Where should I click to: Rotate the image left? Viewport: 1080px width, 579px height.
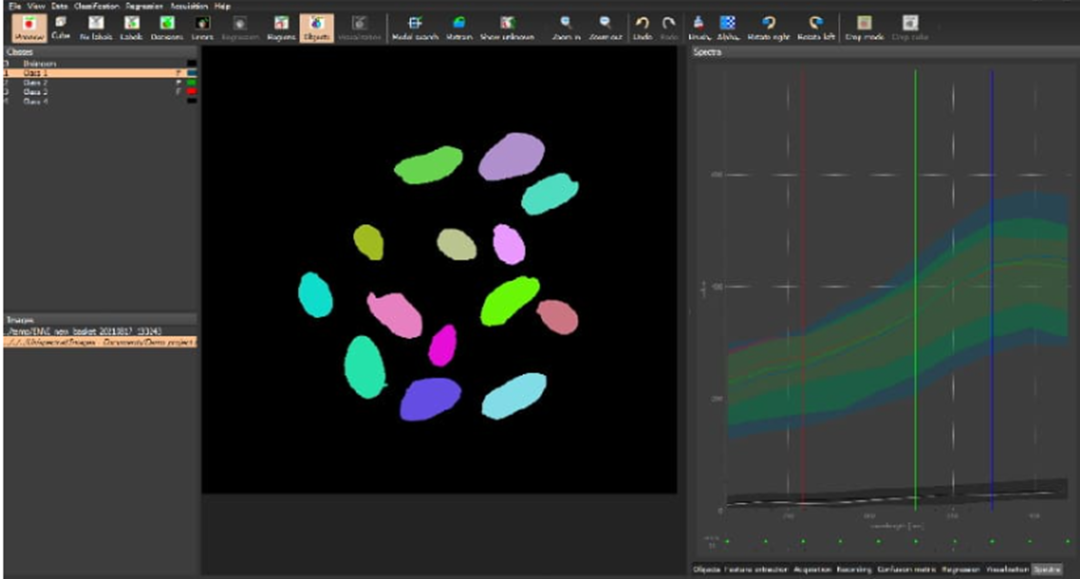[816, 26]
